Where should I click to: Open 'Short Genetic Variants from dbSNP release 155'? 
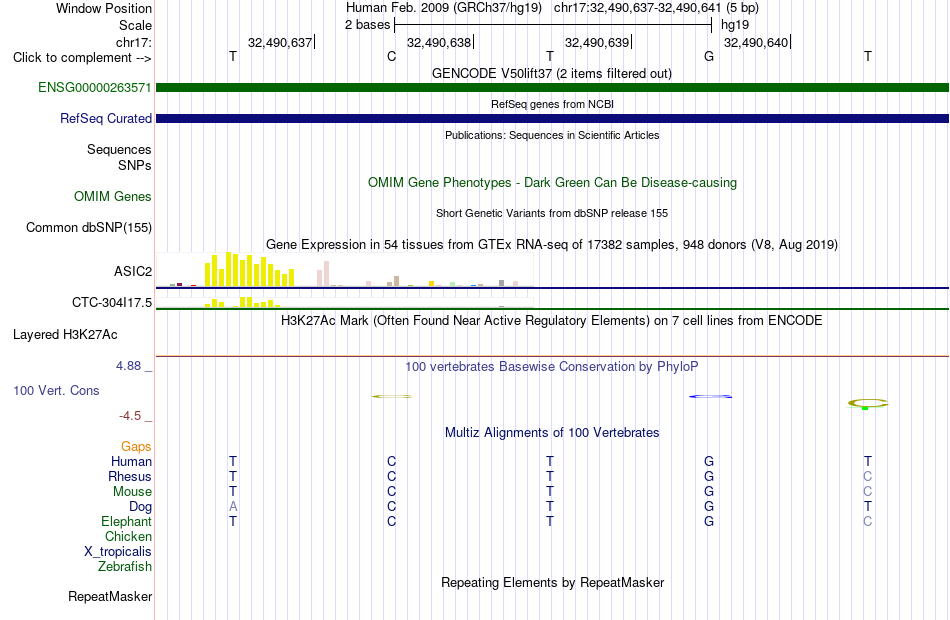click(x=552, y=213)
